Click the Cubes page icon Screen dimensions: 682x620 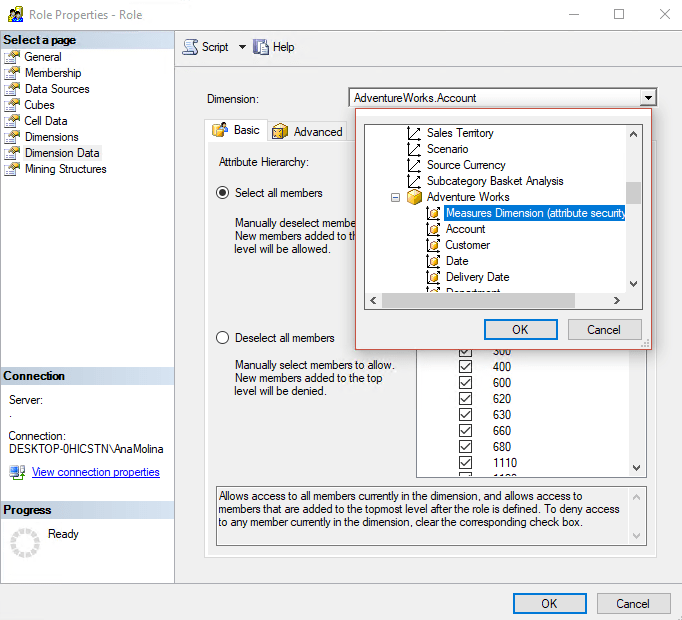(12, 105)
